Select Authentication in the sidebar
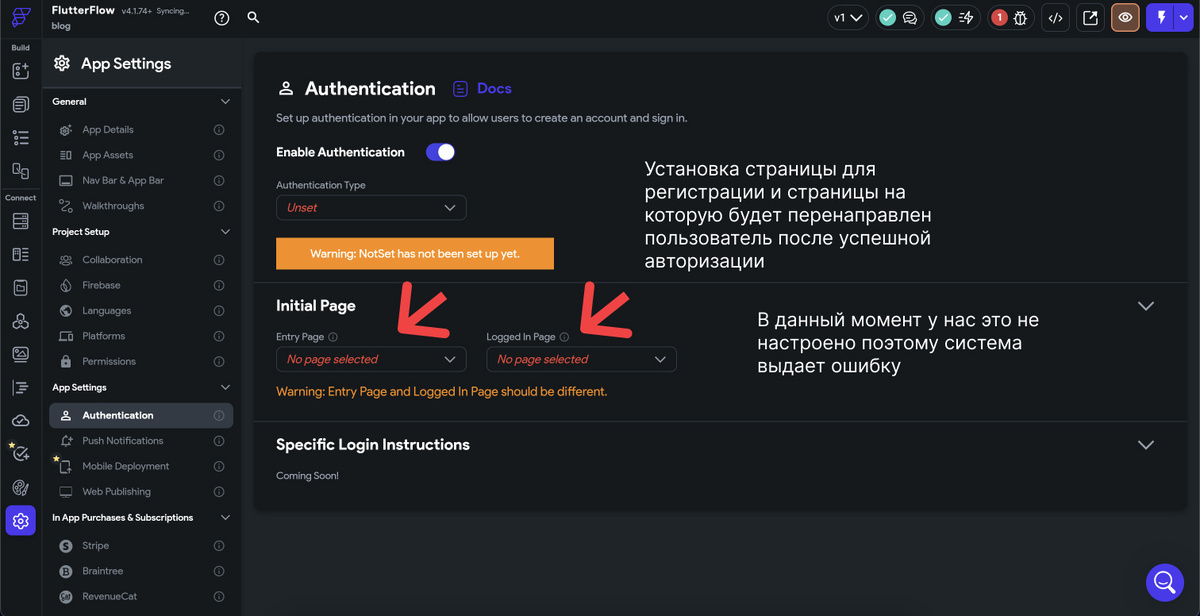 point(141,415)
